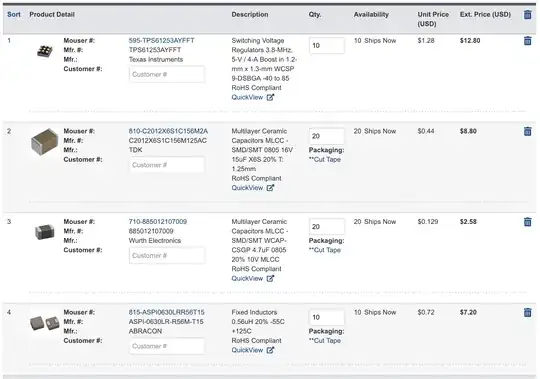Click manufacturer name TDK
The width and height of the screenshot is (540, 379).
[135, 150]
